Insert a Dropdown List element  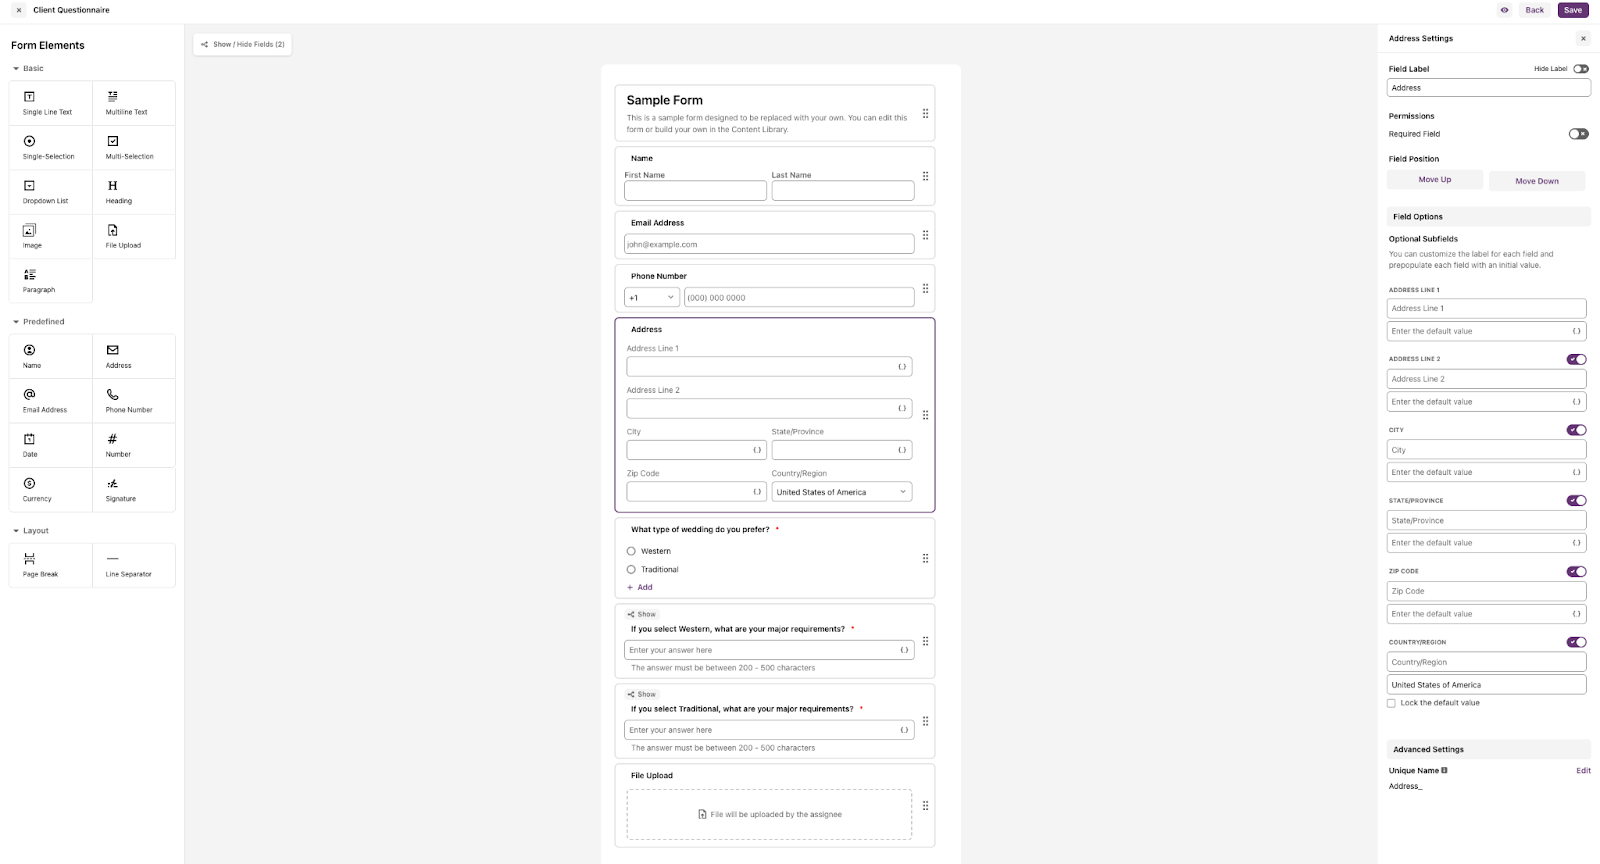[50, 192]
